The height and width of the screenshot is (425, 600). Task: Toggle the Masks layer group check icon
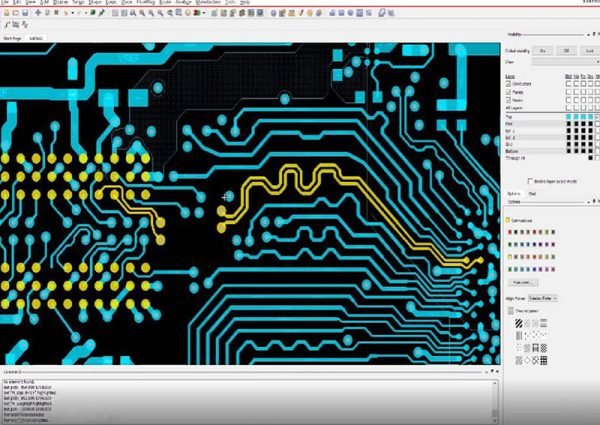click(x=508, y=100)
